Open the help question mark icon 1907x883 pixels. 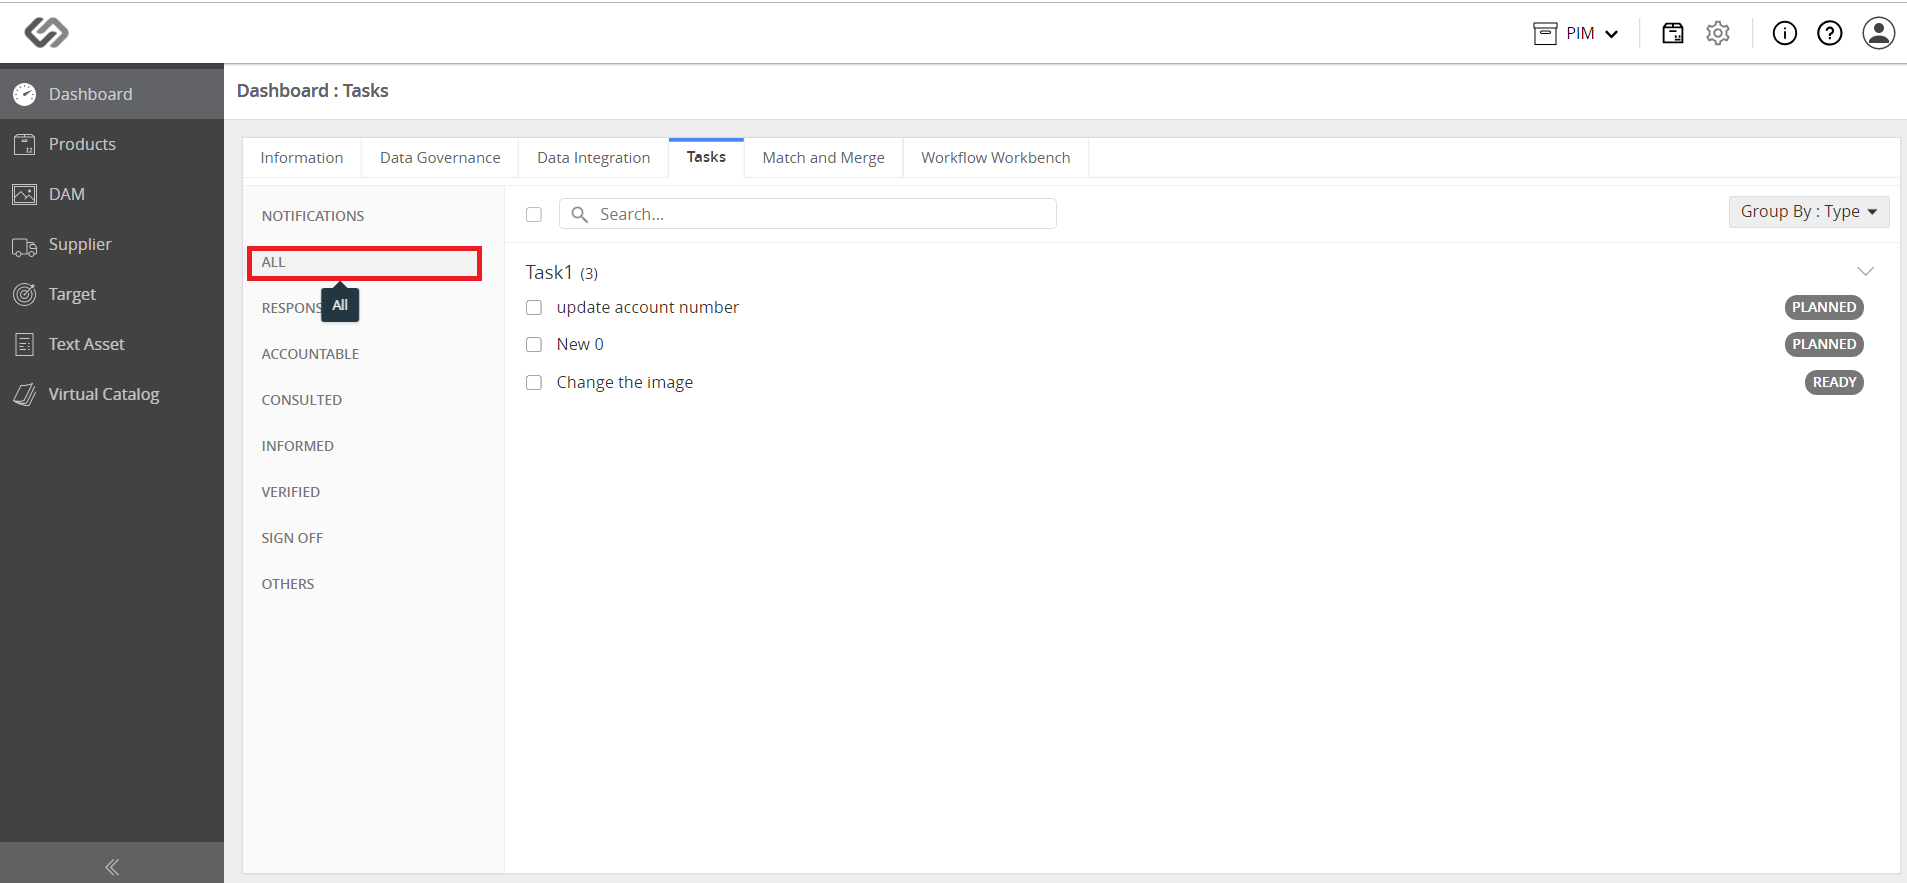coord(1830,33)
